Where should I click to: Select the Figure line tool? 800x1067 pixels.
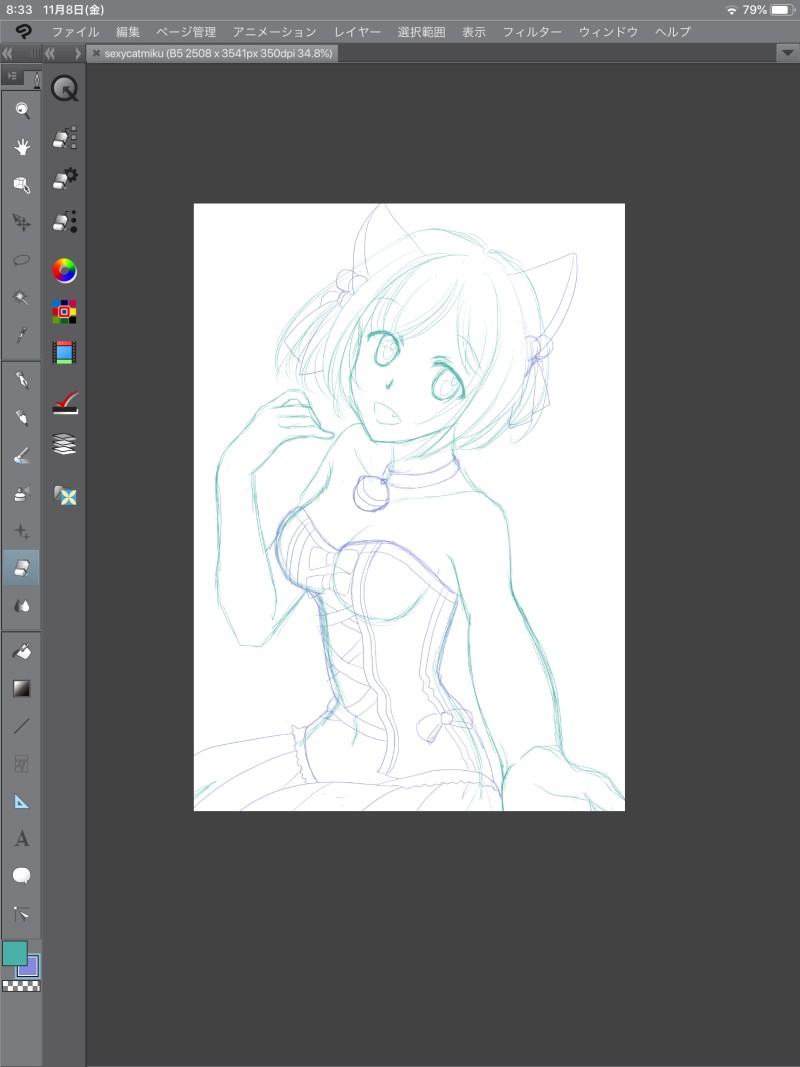coord(22,726)
